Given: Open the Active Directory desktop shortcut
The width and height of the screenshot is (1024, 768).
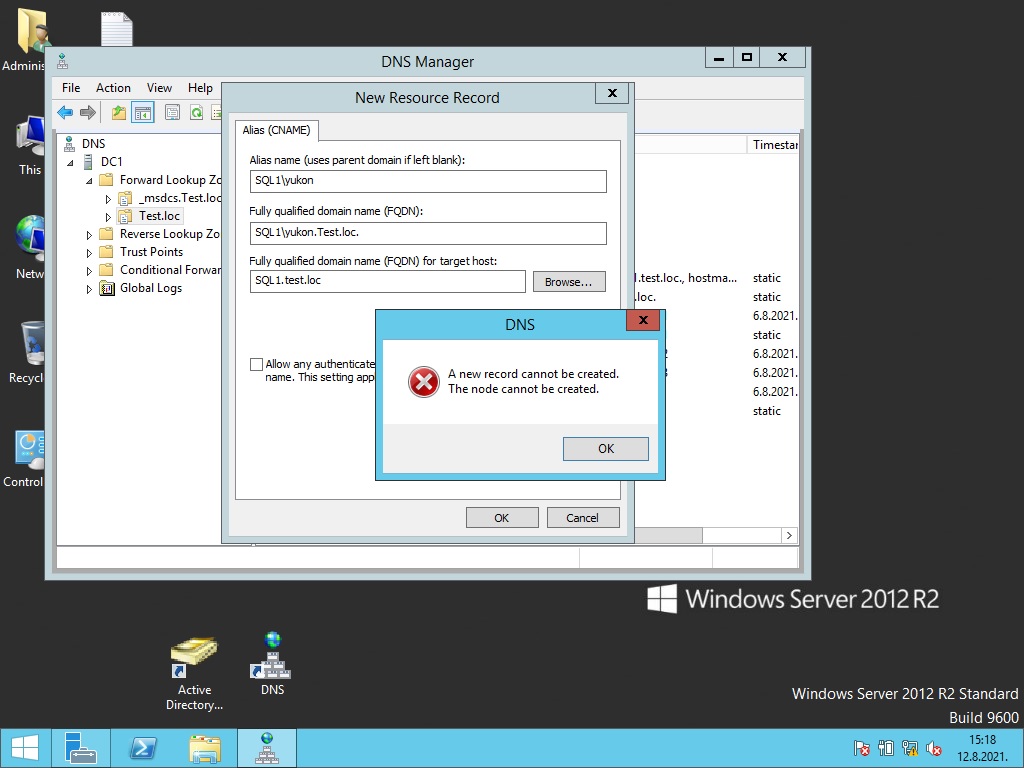Looking at the screenshot, I should point(193,655).
